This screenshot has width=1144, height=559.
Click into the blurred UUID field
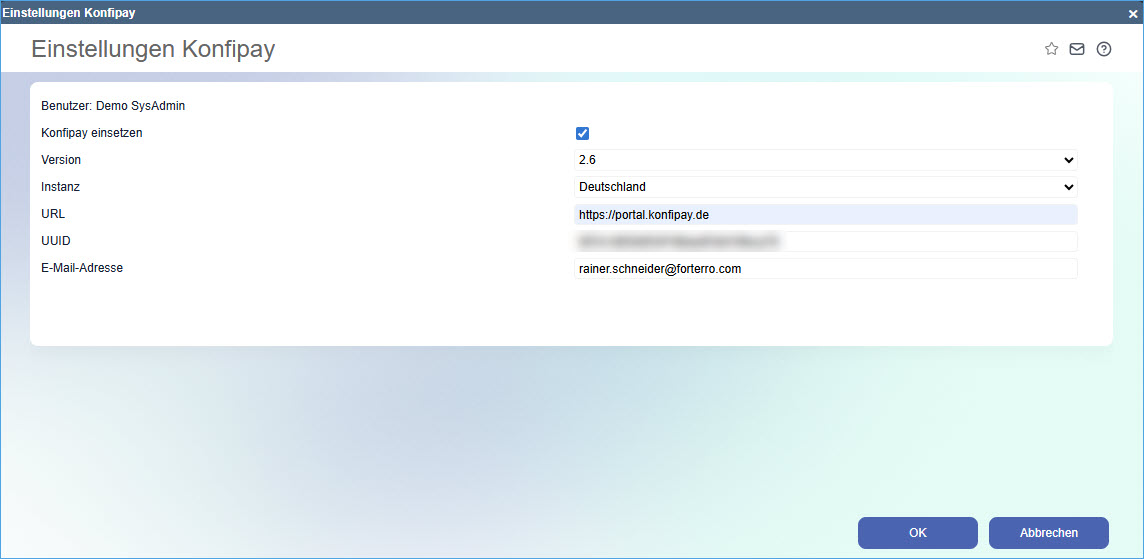pyautogui.click(x=826, y=242)
